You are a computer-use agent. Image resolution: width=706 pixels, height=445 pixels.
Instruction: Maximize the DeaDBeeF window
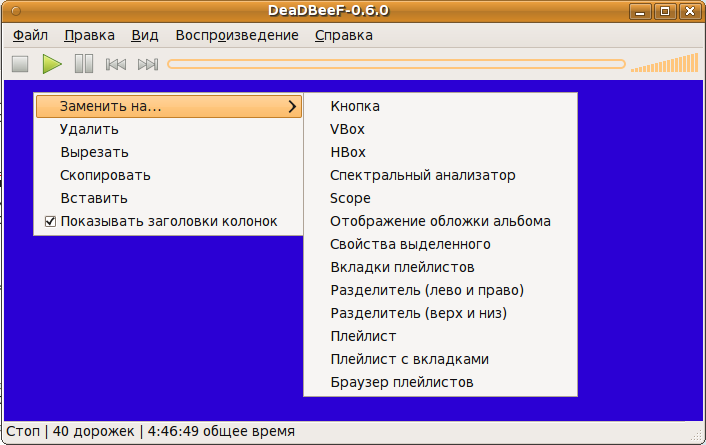[665, 11]
